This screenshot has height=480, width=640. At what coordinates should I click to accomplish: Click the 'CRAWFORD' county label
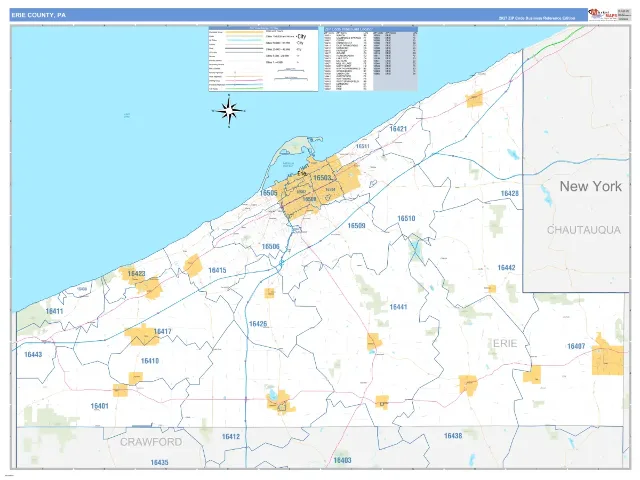pos(151,442)
